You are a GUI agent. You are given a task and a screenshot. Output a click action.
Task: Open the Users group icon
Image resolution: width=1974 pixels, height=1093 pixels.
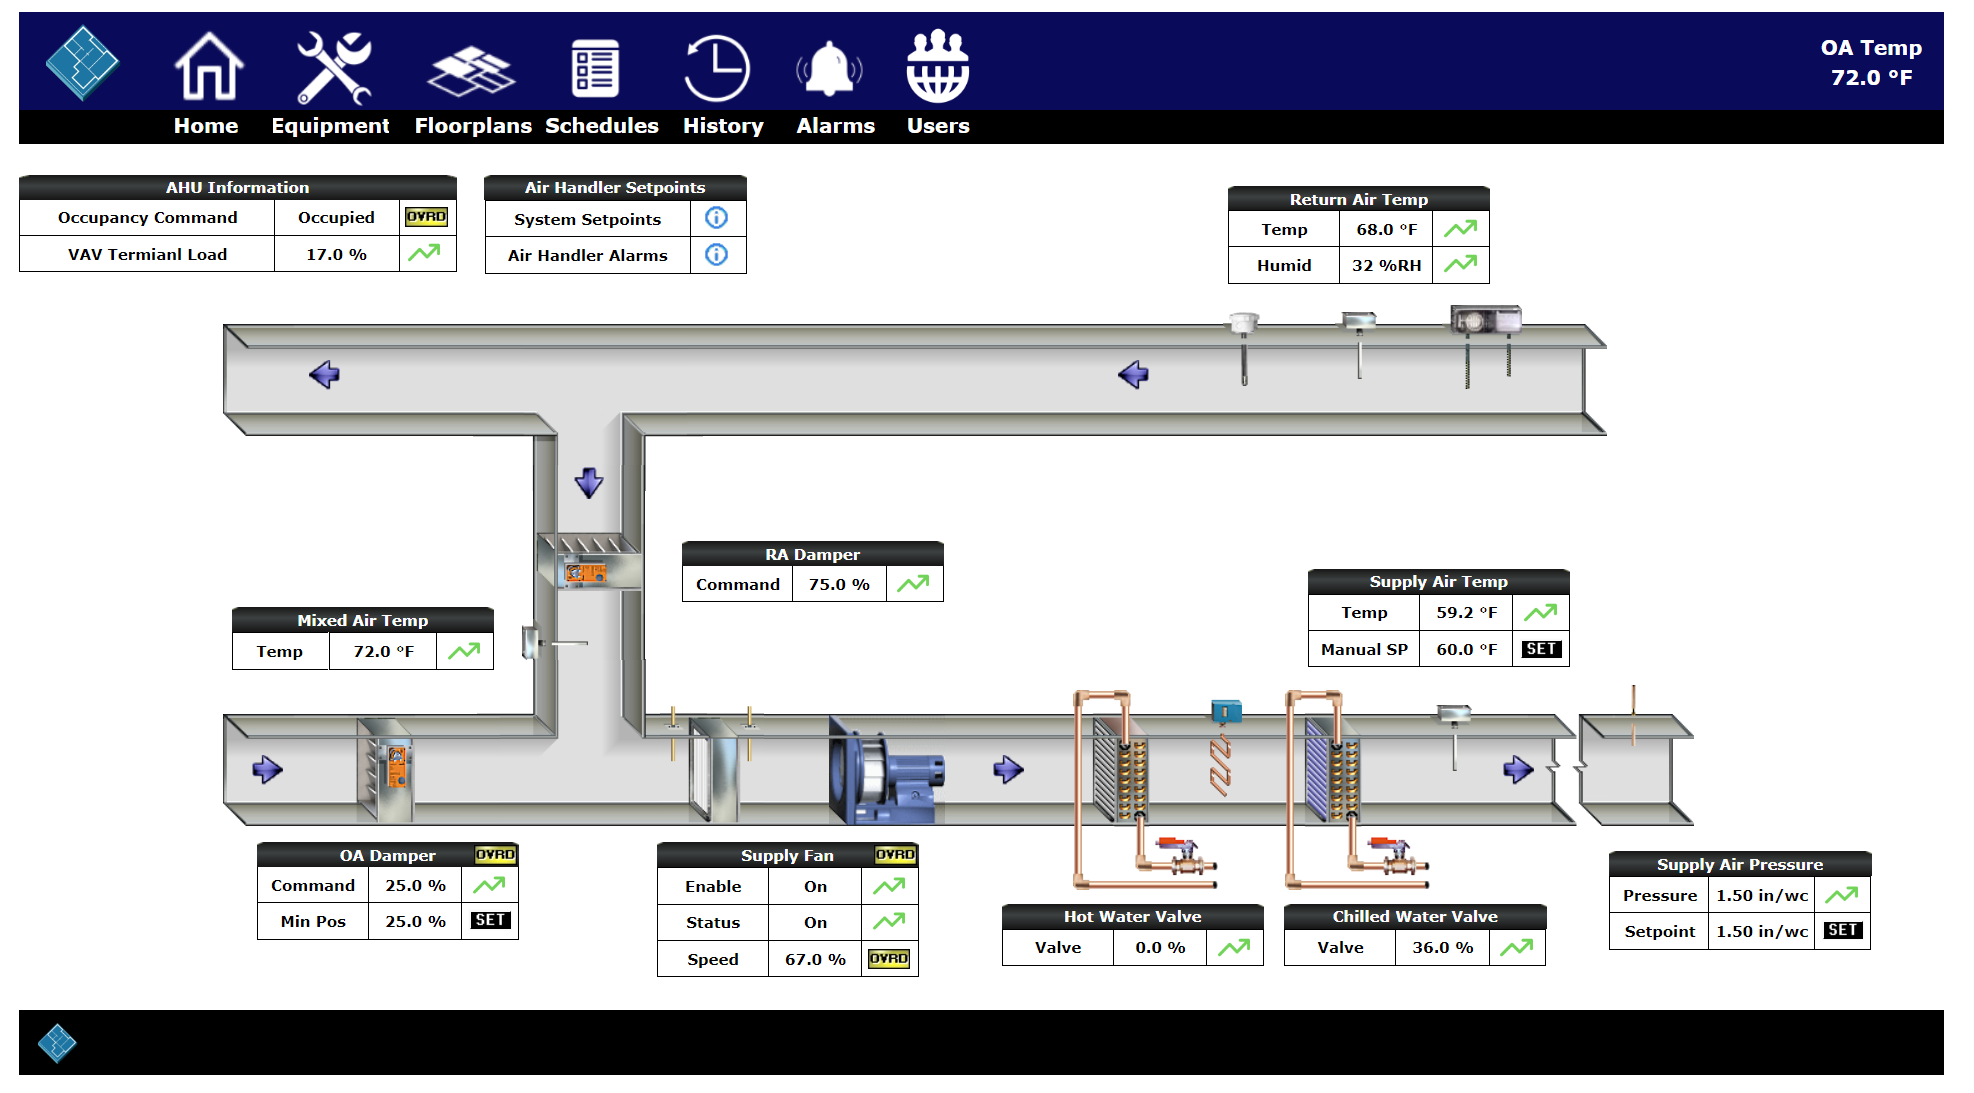(x=937, y=67)
